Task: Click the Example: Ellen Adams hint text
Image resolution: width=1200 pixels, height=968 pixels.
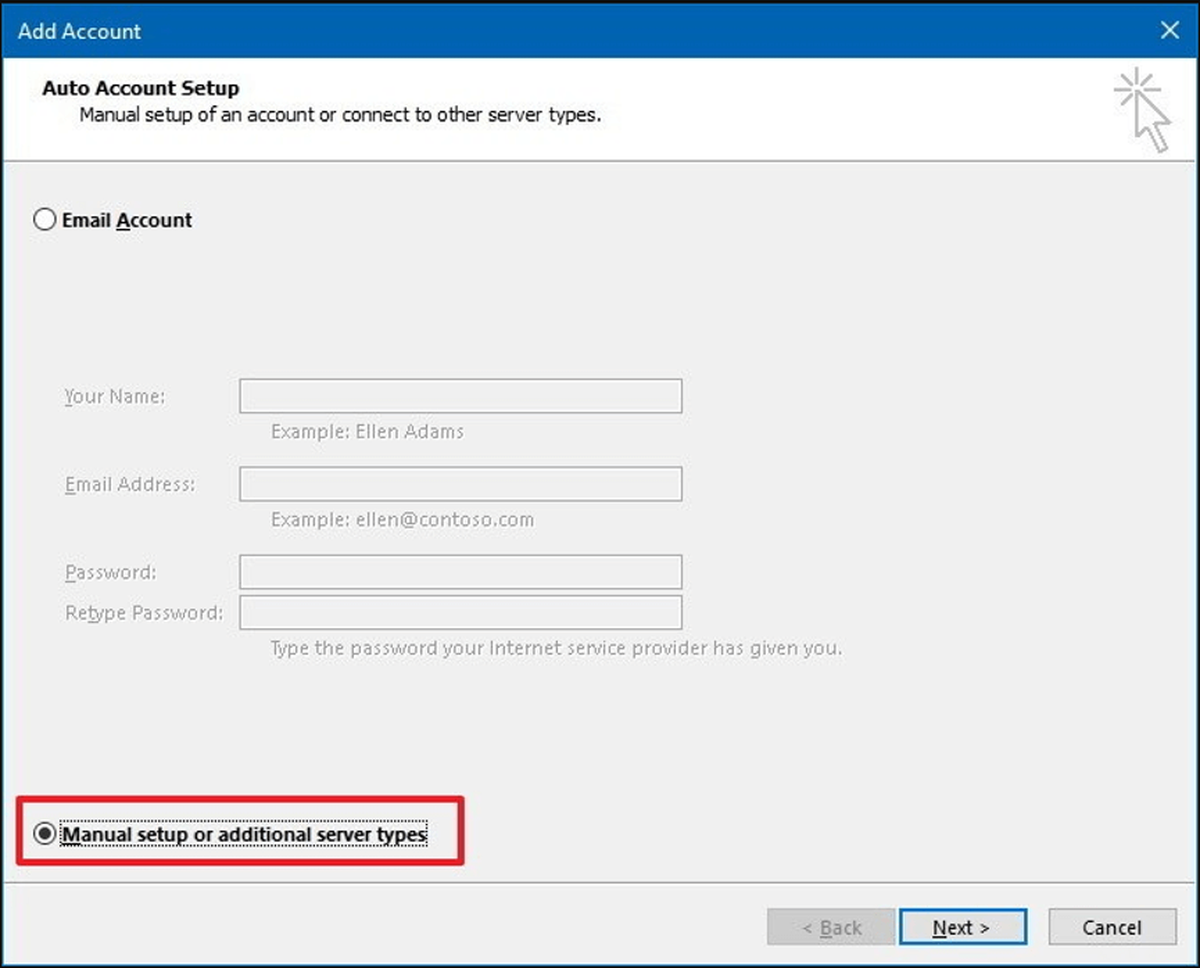Action: click(367, 432)
